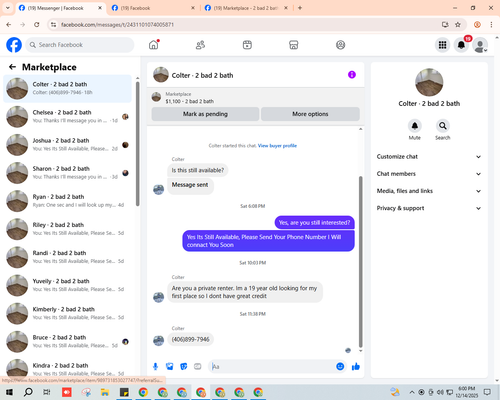Open Facebook home logo
This screenshot has height=400, width=500.
pos(14,45)
